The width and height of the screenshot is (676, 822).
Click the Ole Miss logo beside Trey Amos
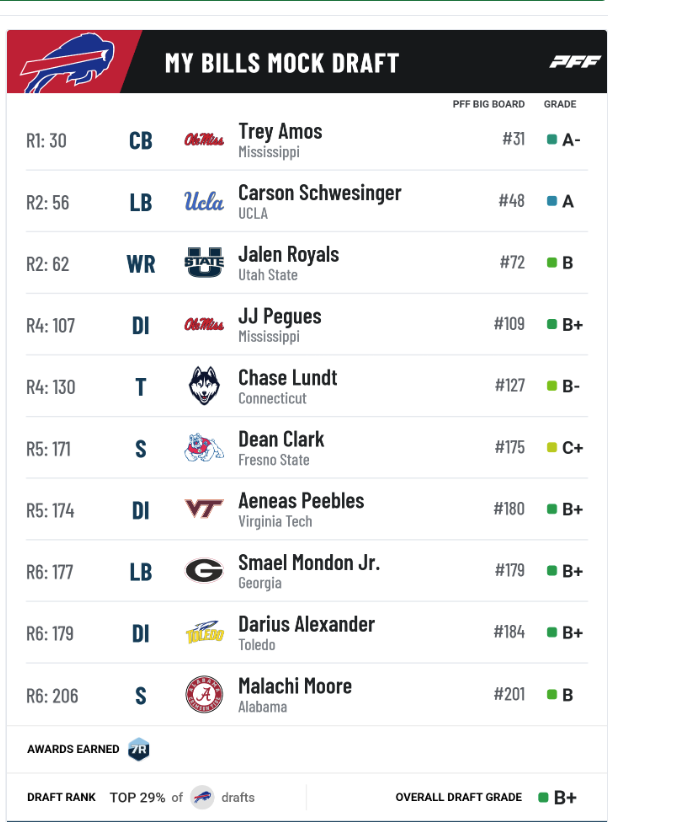(x=204, y=140)
